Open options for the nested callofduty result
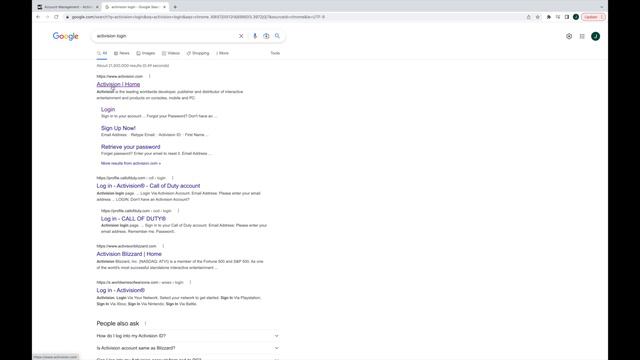Screen dimensions: 640x360 [178, 211]
